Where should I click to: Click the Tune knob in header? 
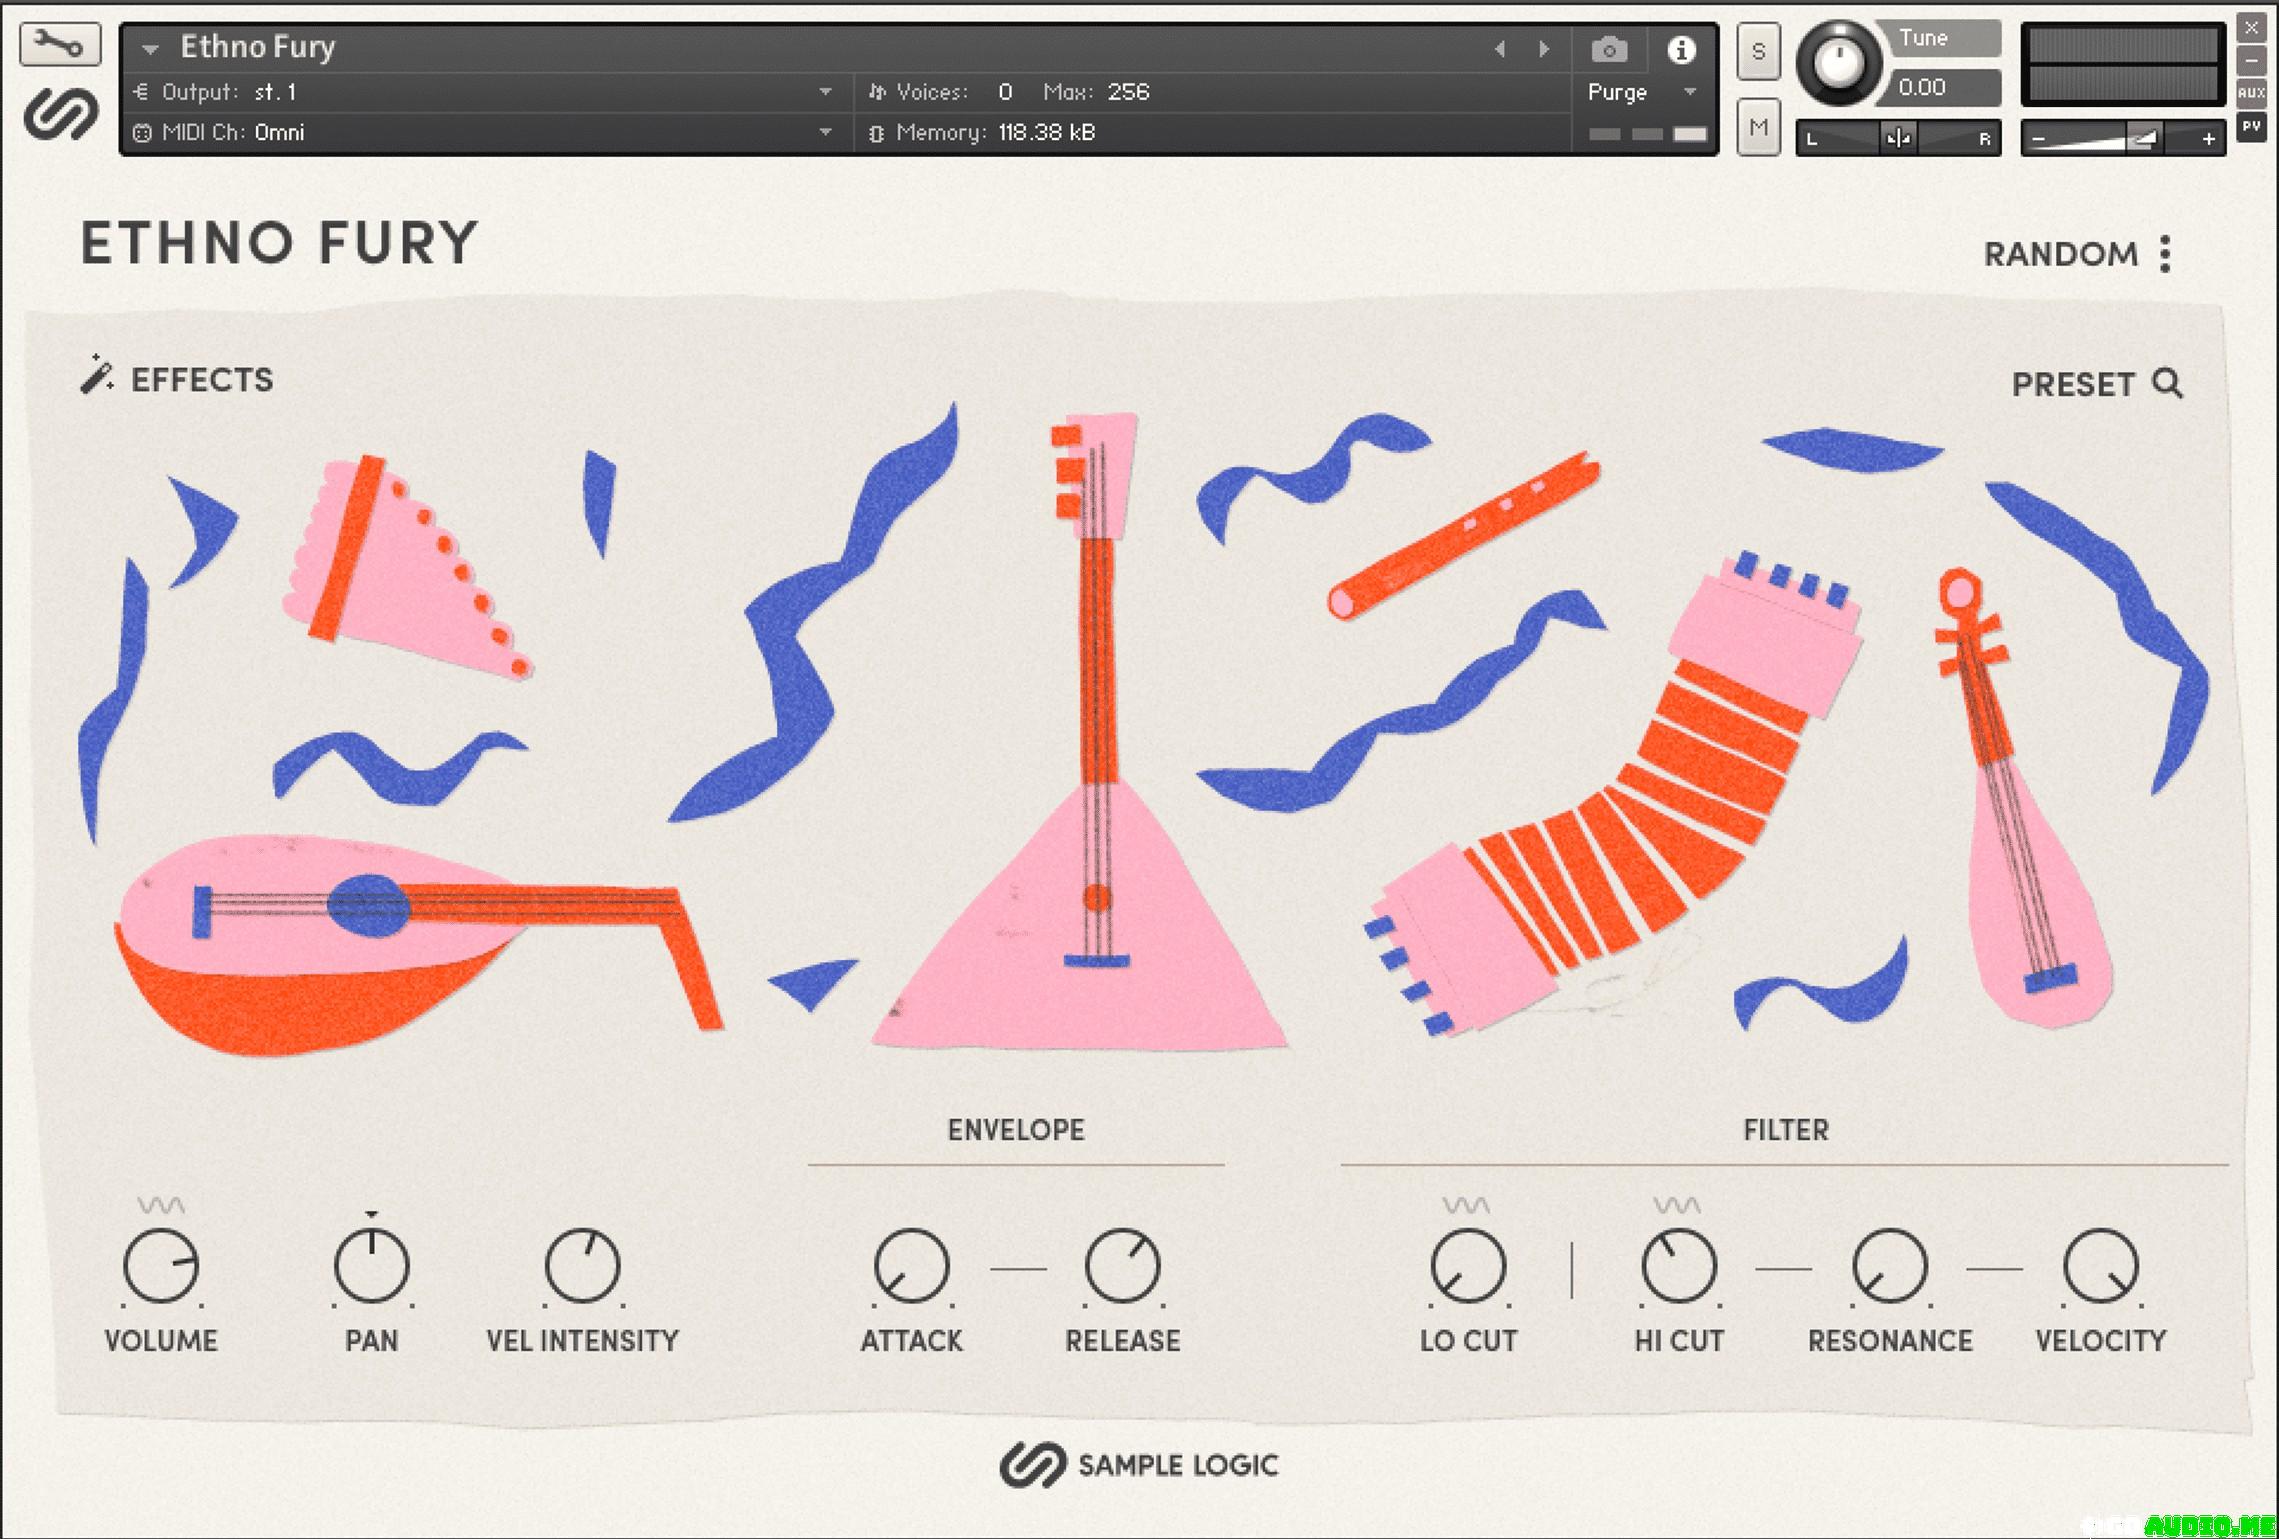pos(1838,62)
